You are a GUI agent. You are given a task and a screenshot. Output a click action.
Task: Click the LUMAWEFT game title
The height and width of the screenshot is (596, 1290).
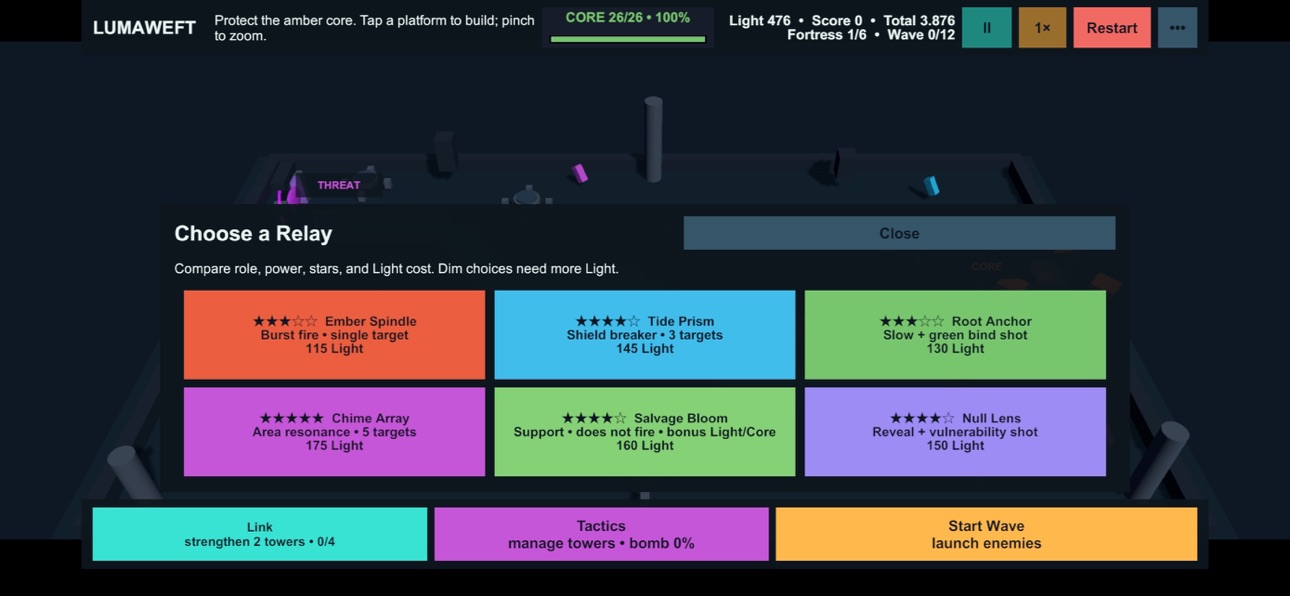click(x=144, y=28)
